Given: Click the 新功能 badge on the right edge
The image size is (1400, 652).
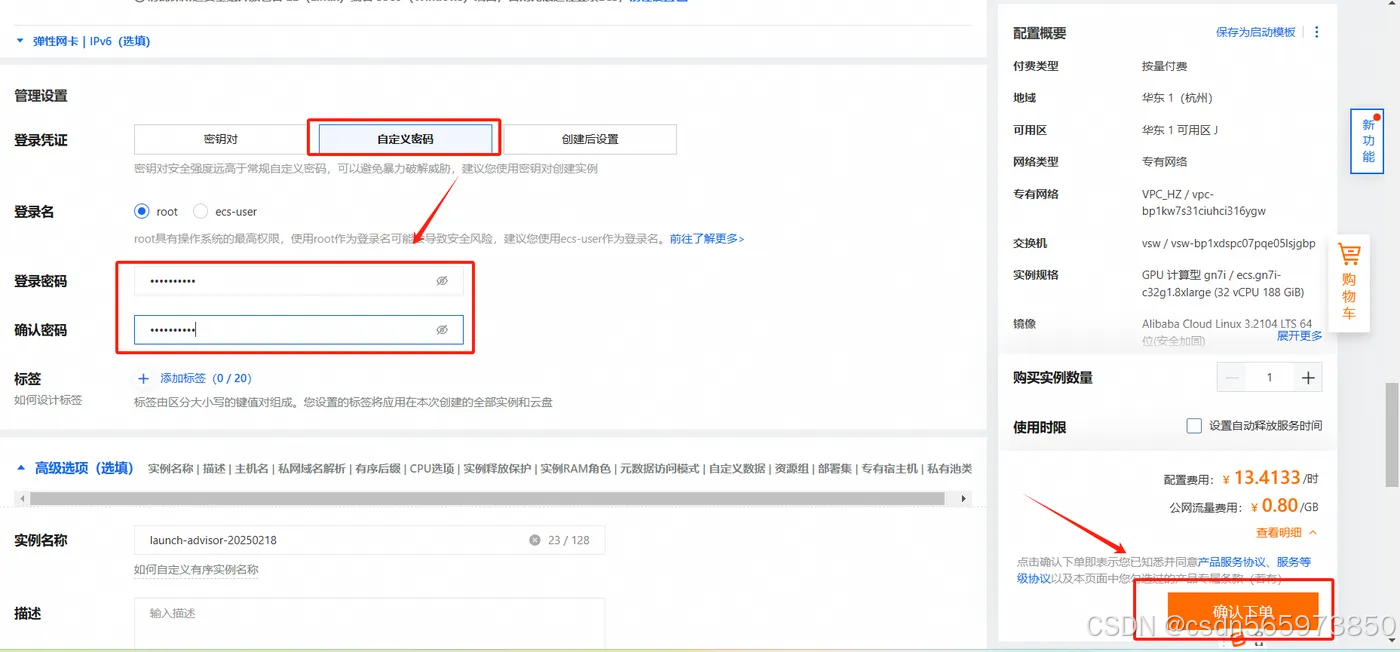Looking at the screenshot, I should click(1367, 140).
